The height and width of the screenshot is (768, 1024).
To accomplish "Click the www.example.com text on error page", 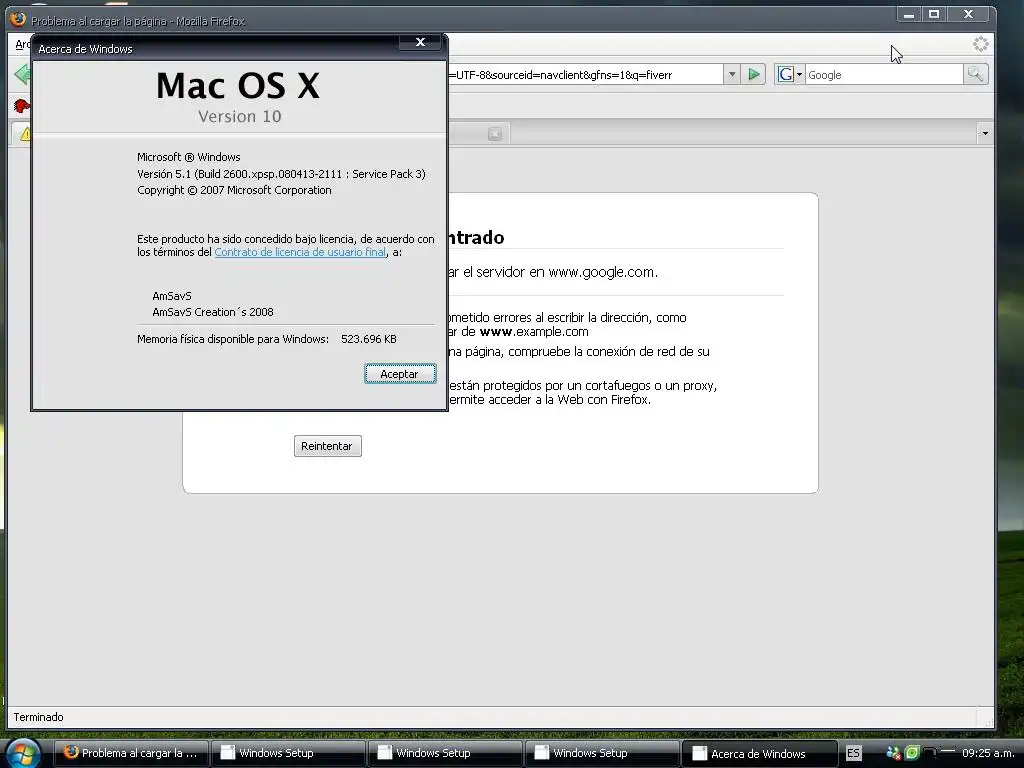I will (534, 332).
